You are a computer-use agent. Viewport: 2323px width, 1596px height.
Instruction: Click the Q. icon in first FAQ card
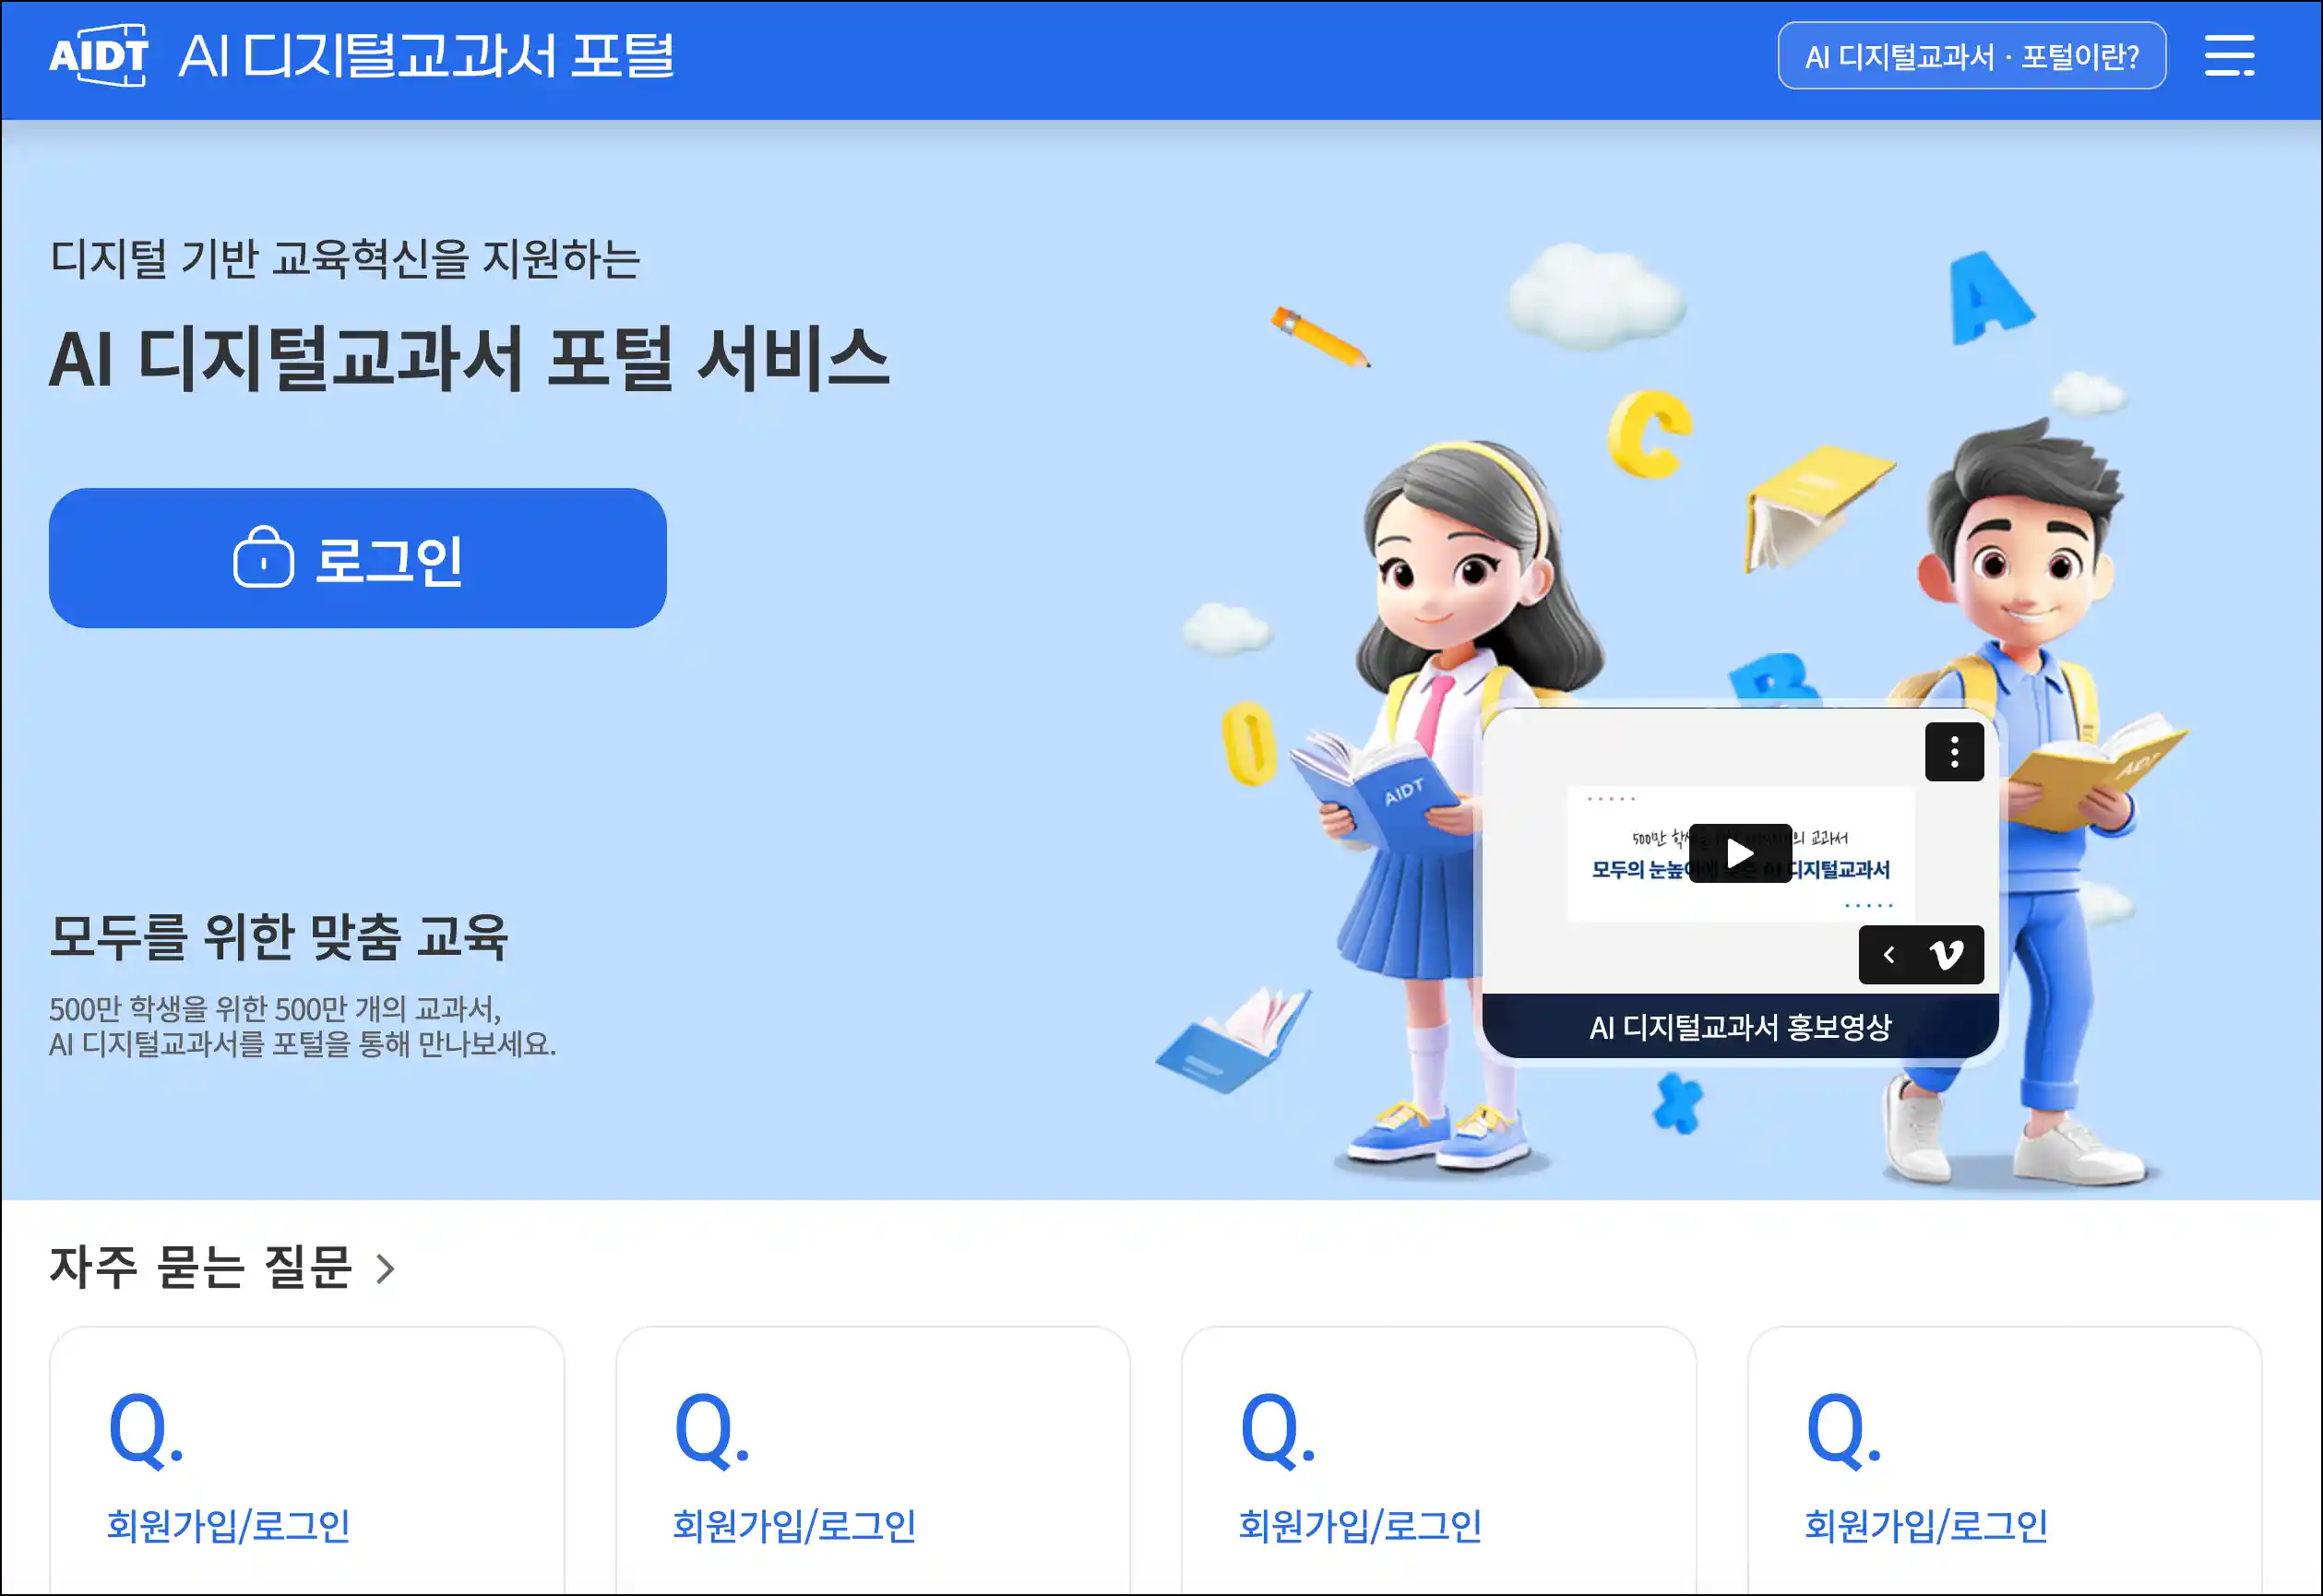pos(146,1431)
